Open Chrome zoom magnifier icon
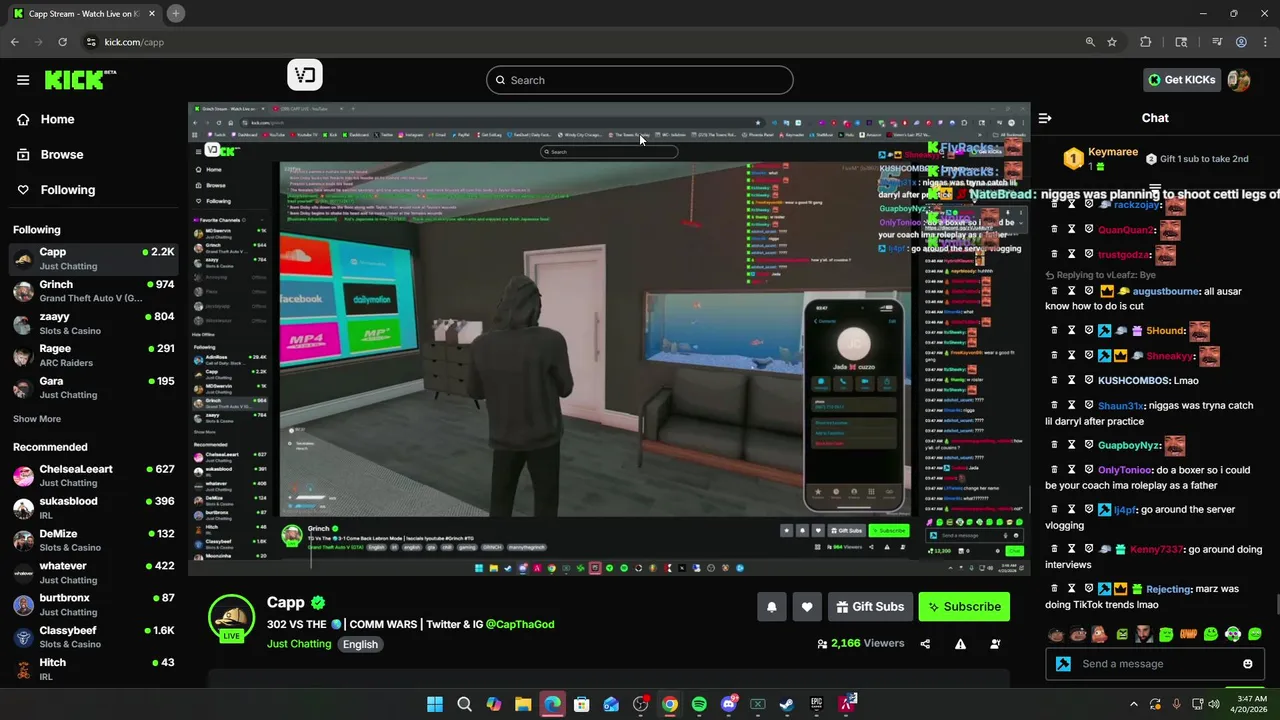 pos(1090,42)
